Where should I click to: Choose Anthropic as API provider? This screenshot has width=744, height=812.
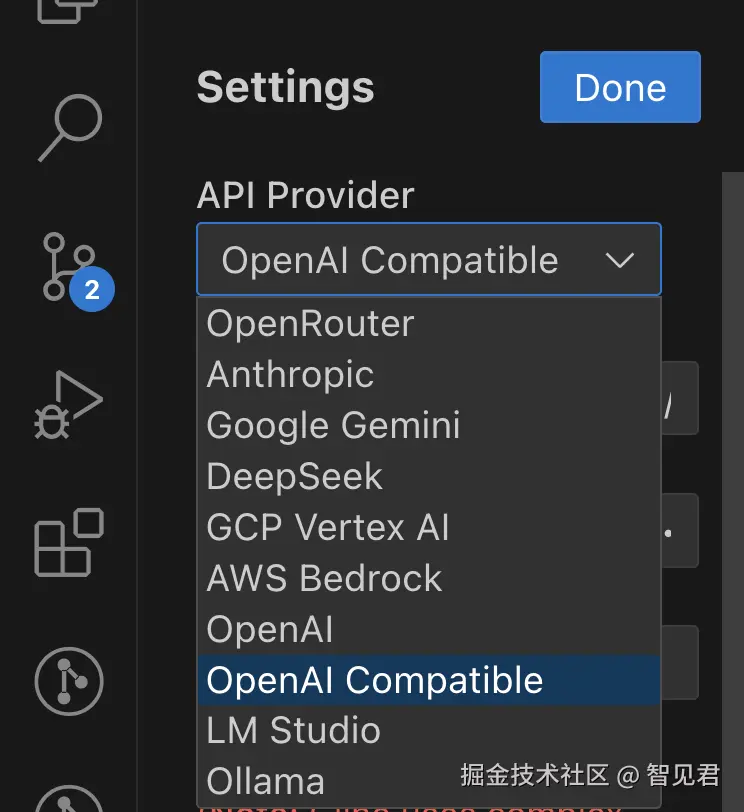tap(290, 374)
